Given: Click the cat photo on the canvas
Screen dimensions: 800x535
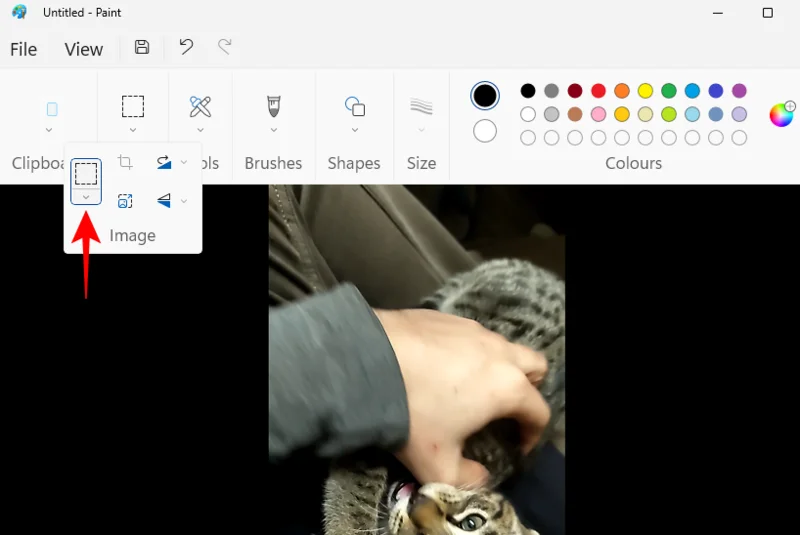Looking at the screenshot, I should point(417,360).
